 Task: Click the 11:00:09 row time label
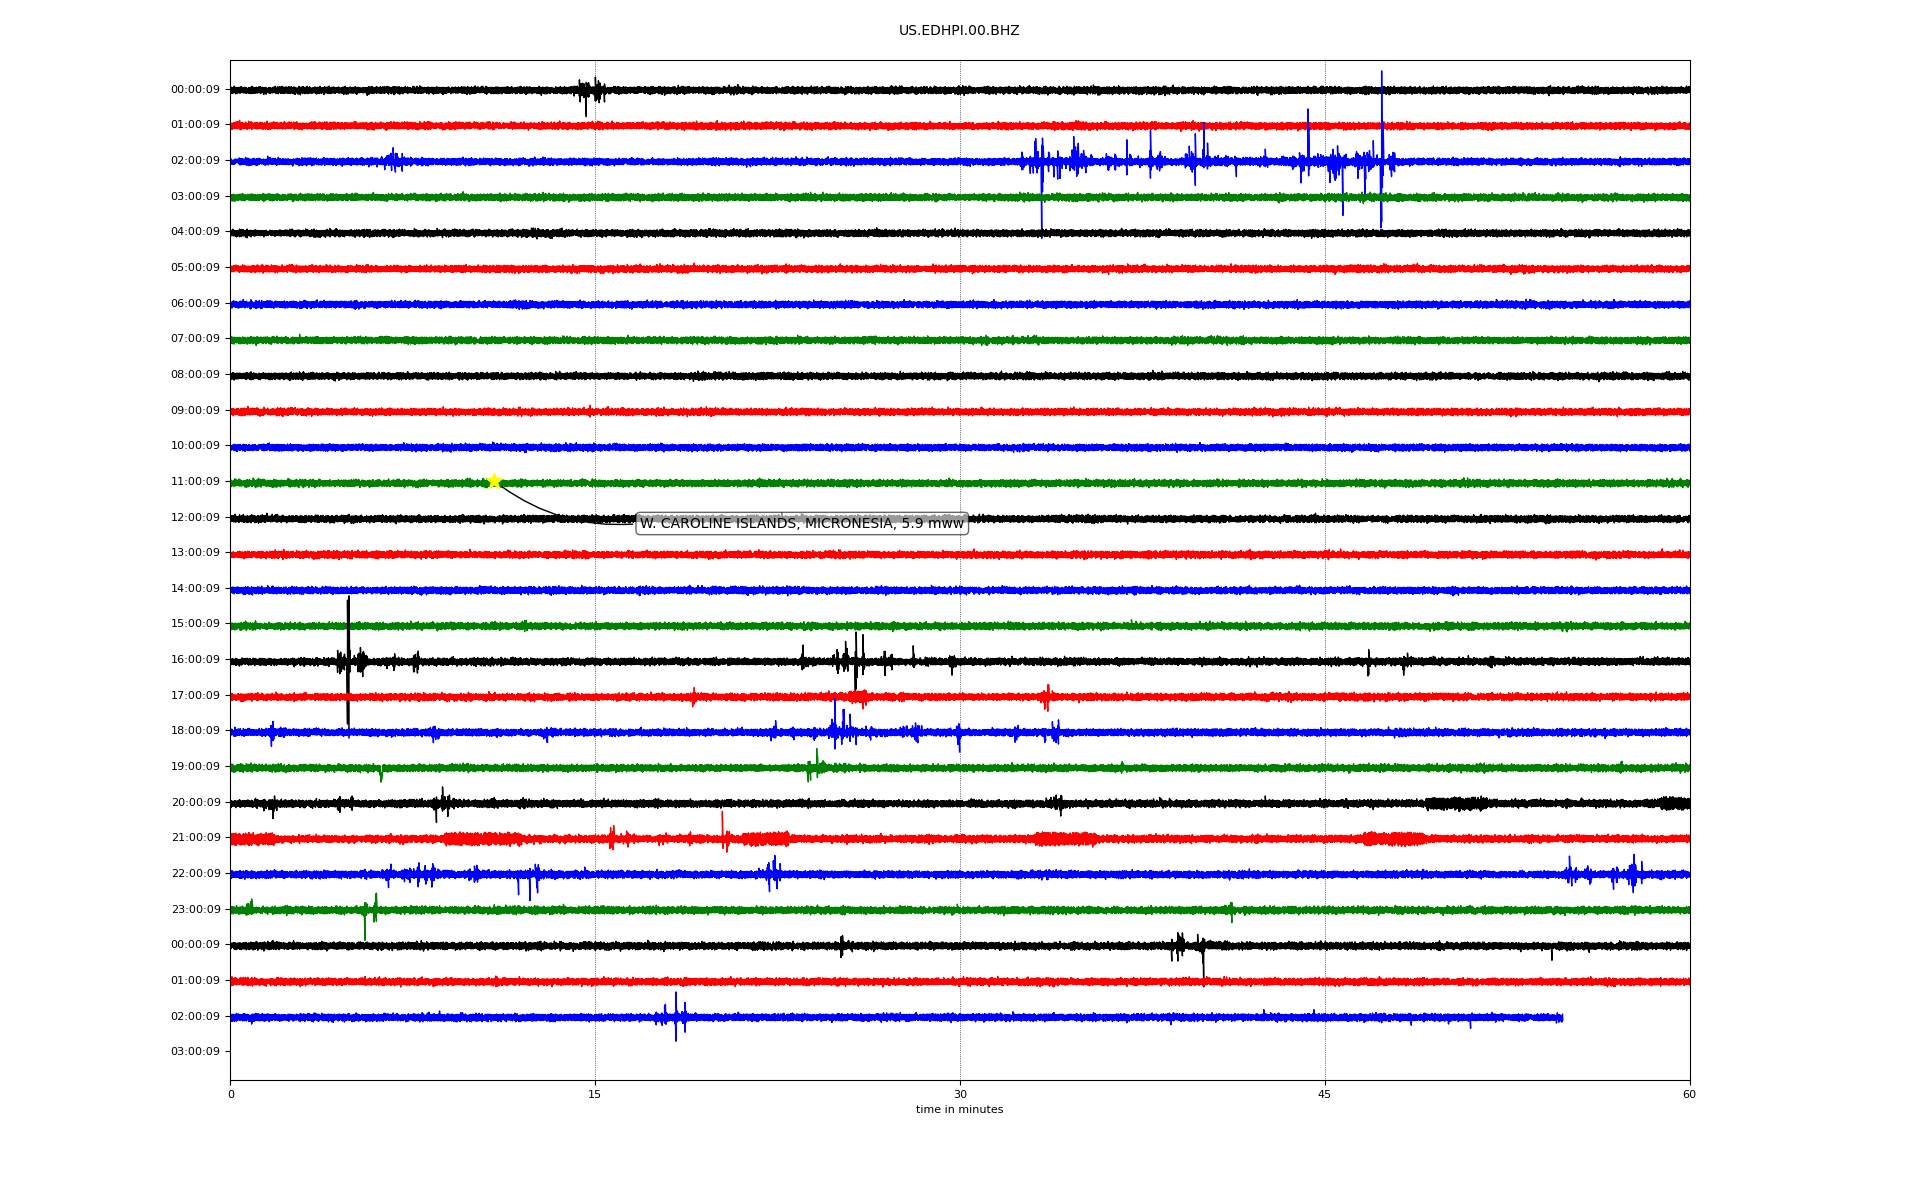pyautogui.click(x=195, y=482)
